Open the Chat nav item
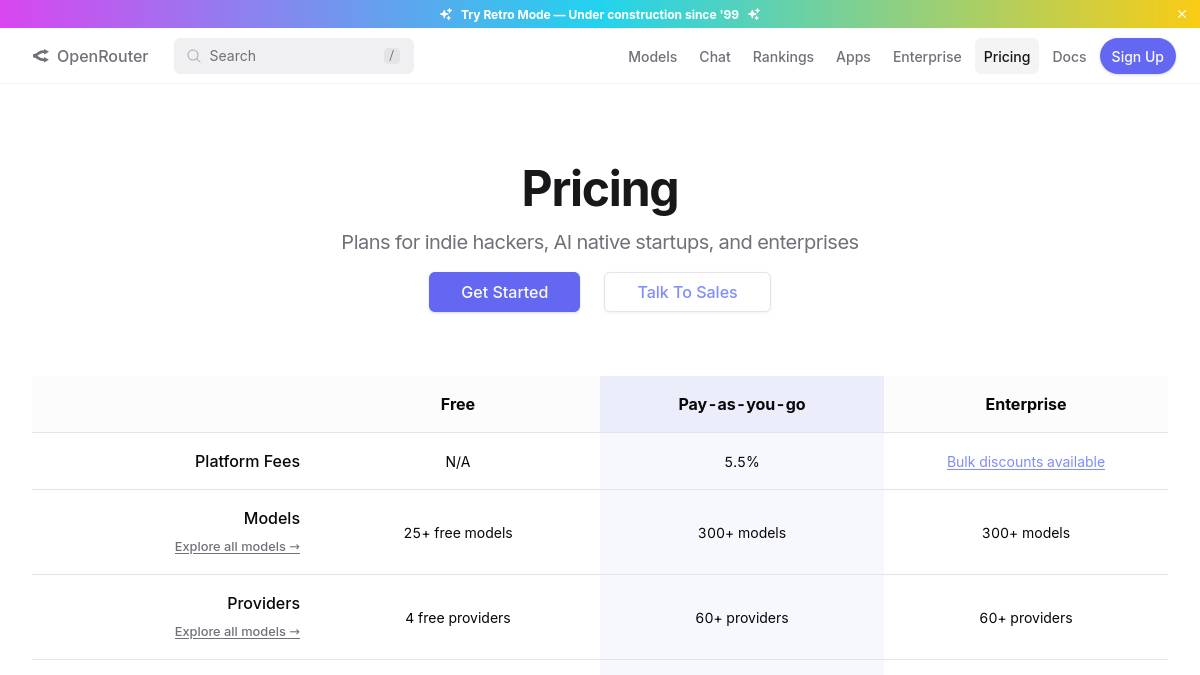 (x=714, y=57)
